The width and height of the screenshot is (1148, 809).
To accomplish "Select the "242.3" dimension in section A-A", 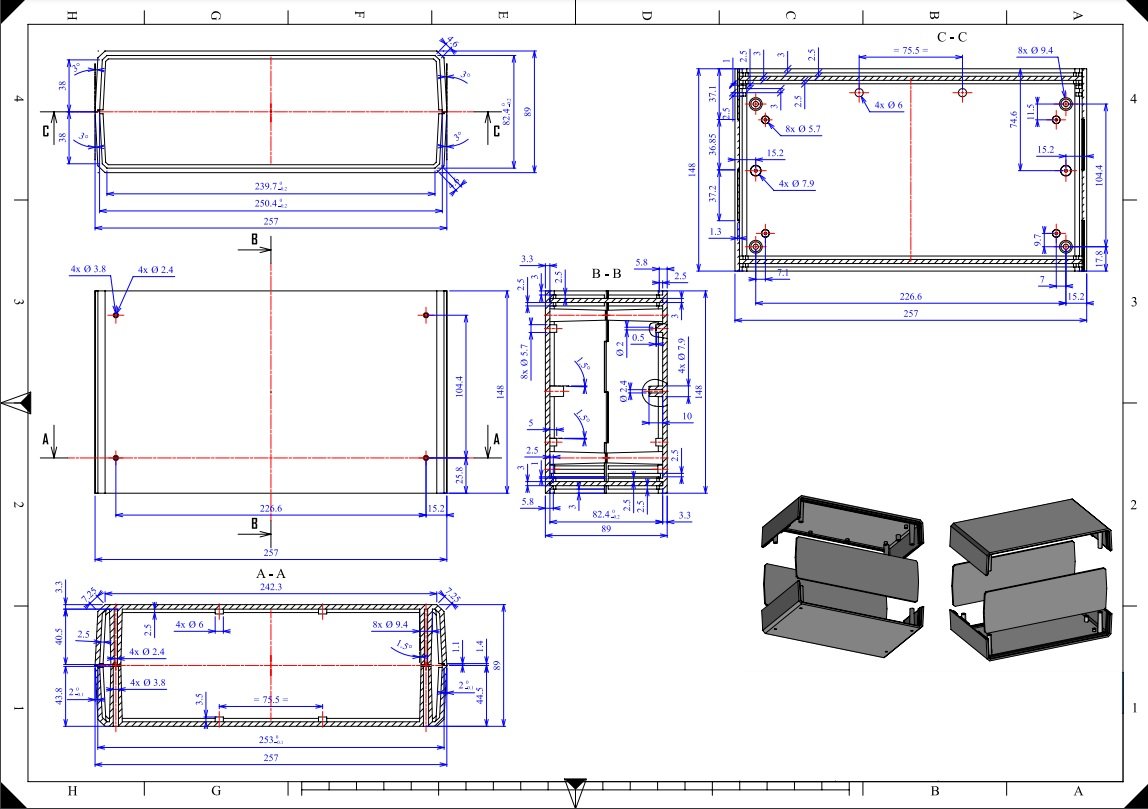I will pos(271,590).
